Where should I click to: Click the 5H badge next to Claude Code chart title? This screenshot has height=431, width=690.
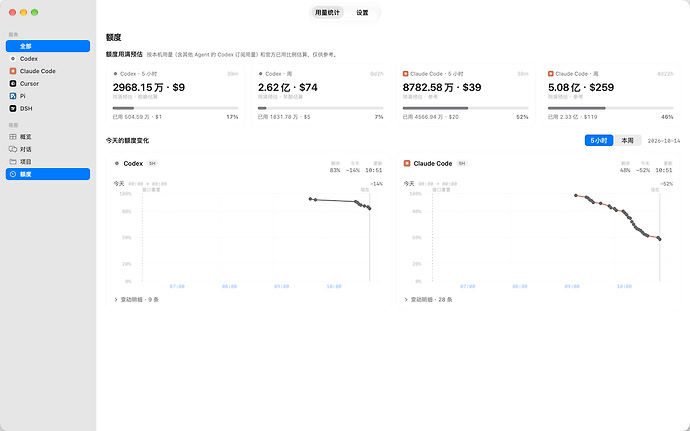click(462, 163)
